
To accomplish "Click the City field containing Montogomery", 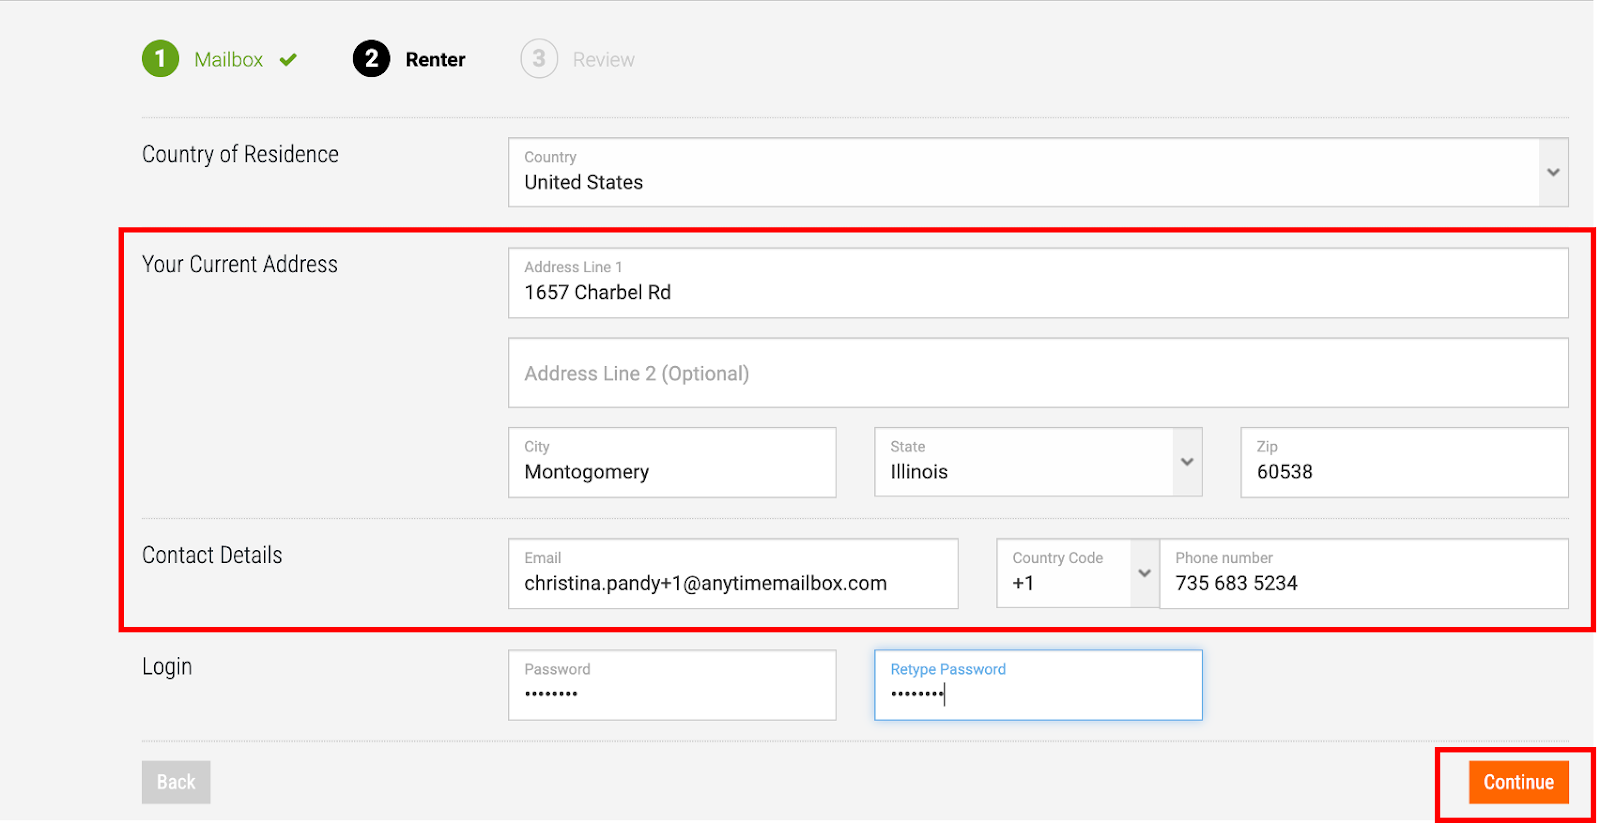I will pyautogui.click(x=672, y=462).
